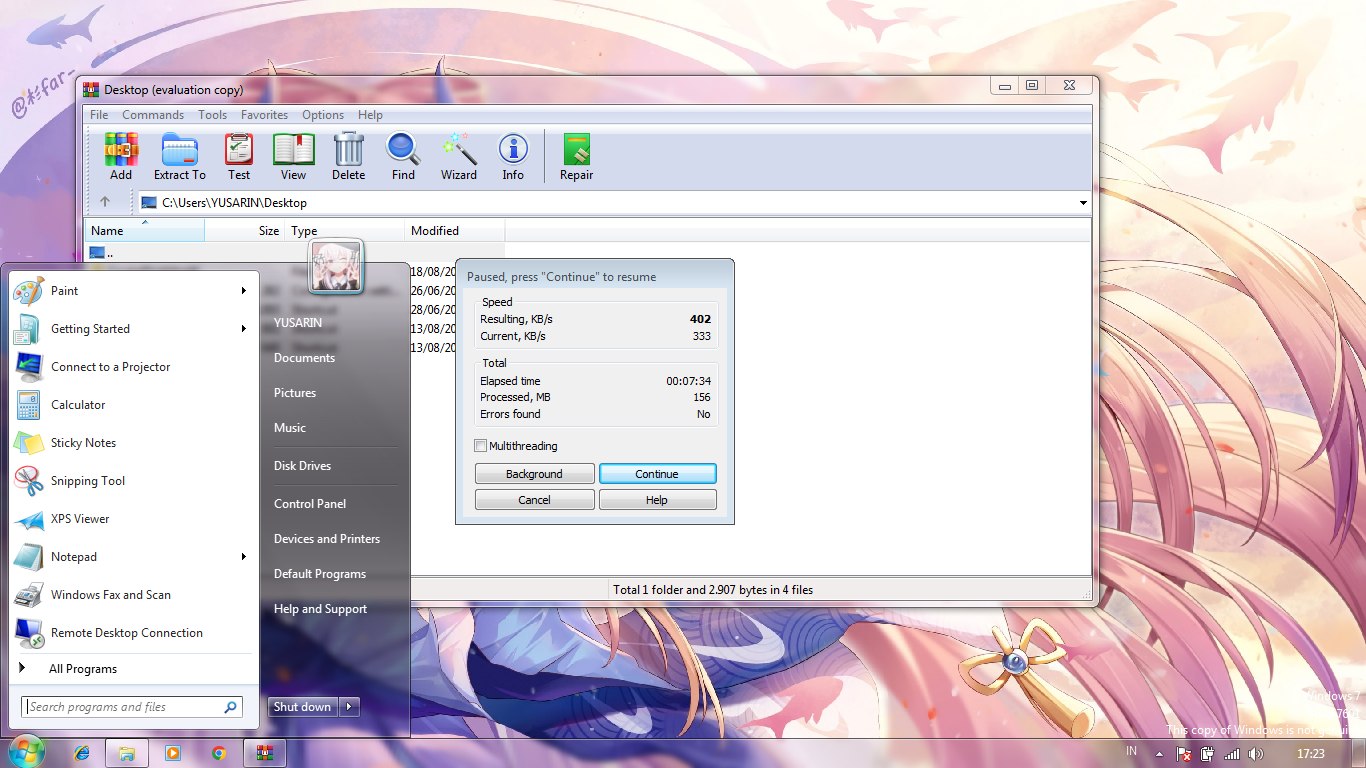
Task: Click the Background button
Action: [x=534, y=474]
